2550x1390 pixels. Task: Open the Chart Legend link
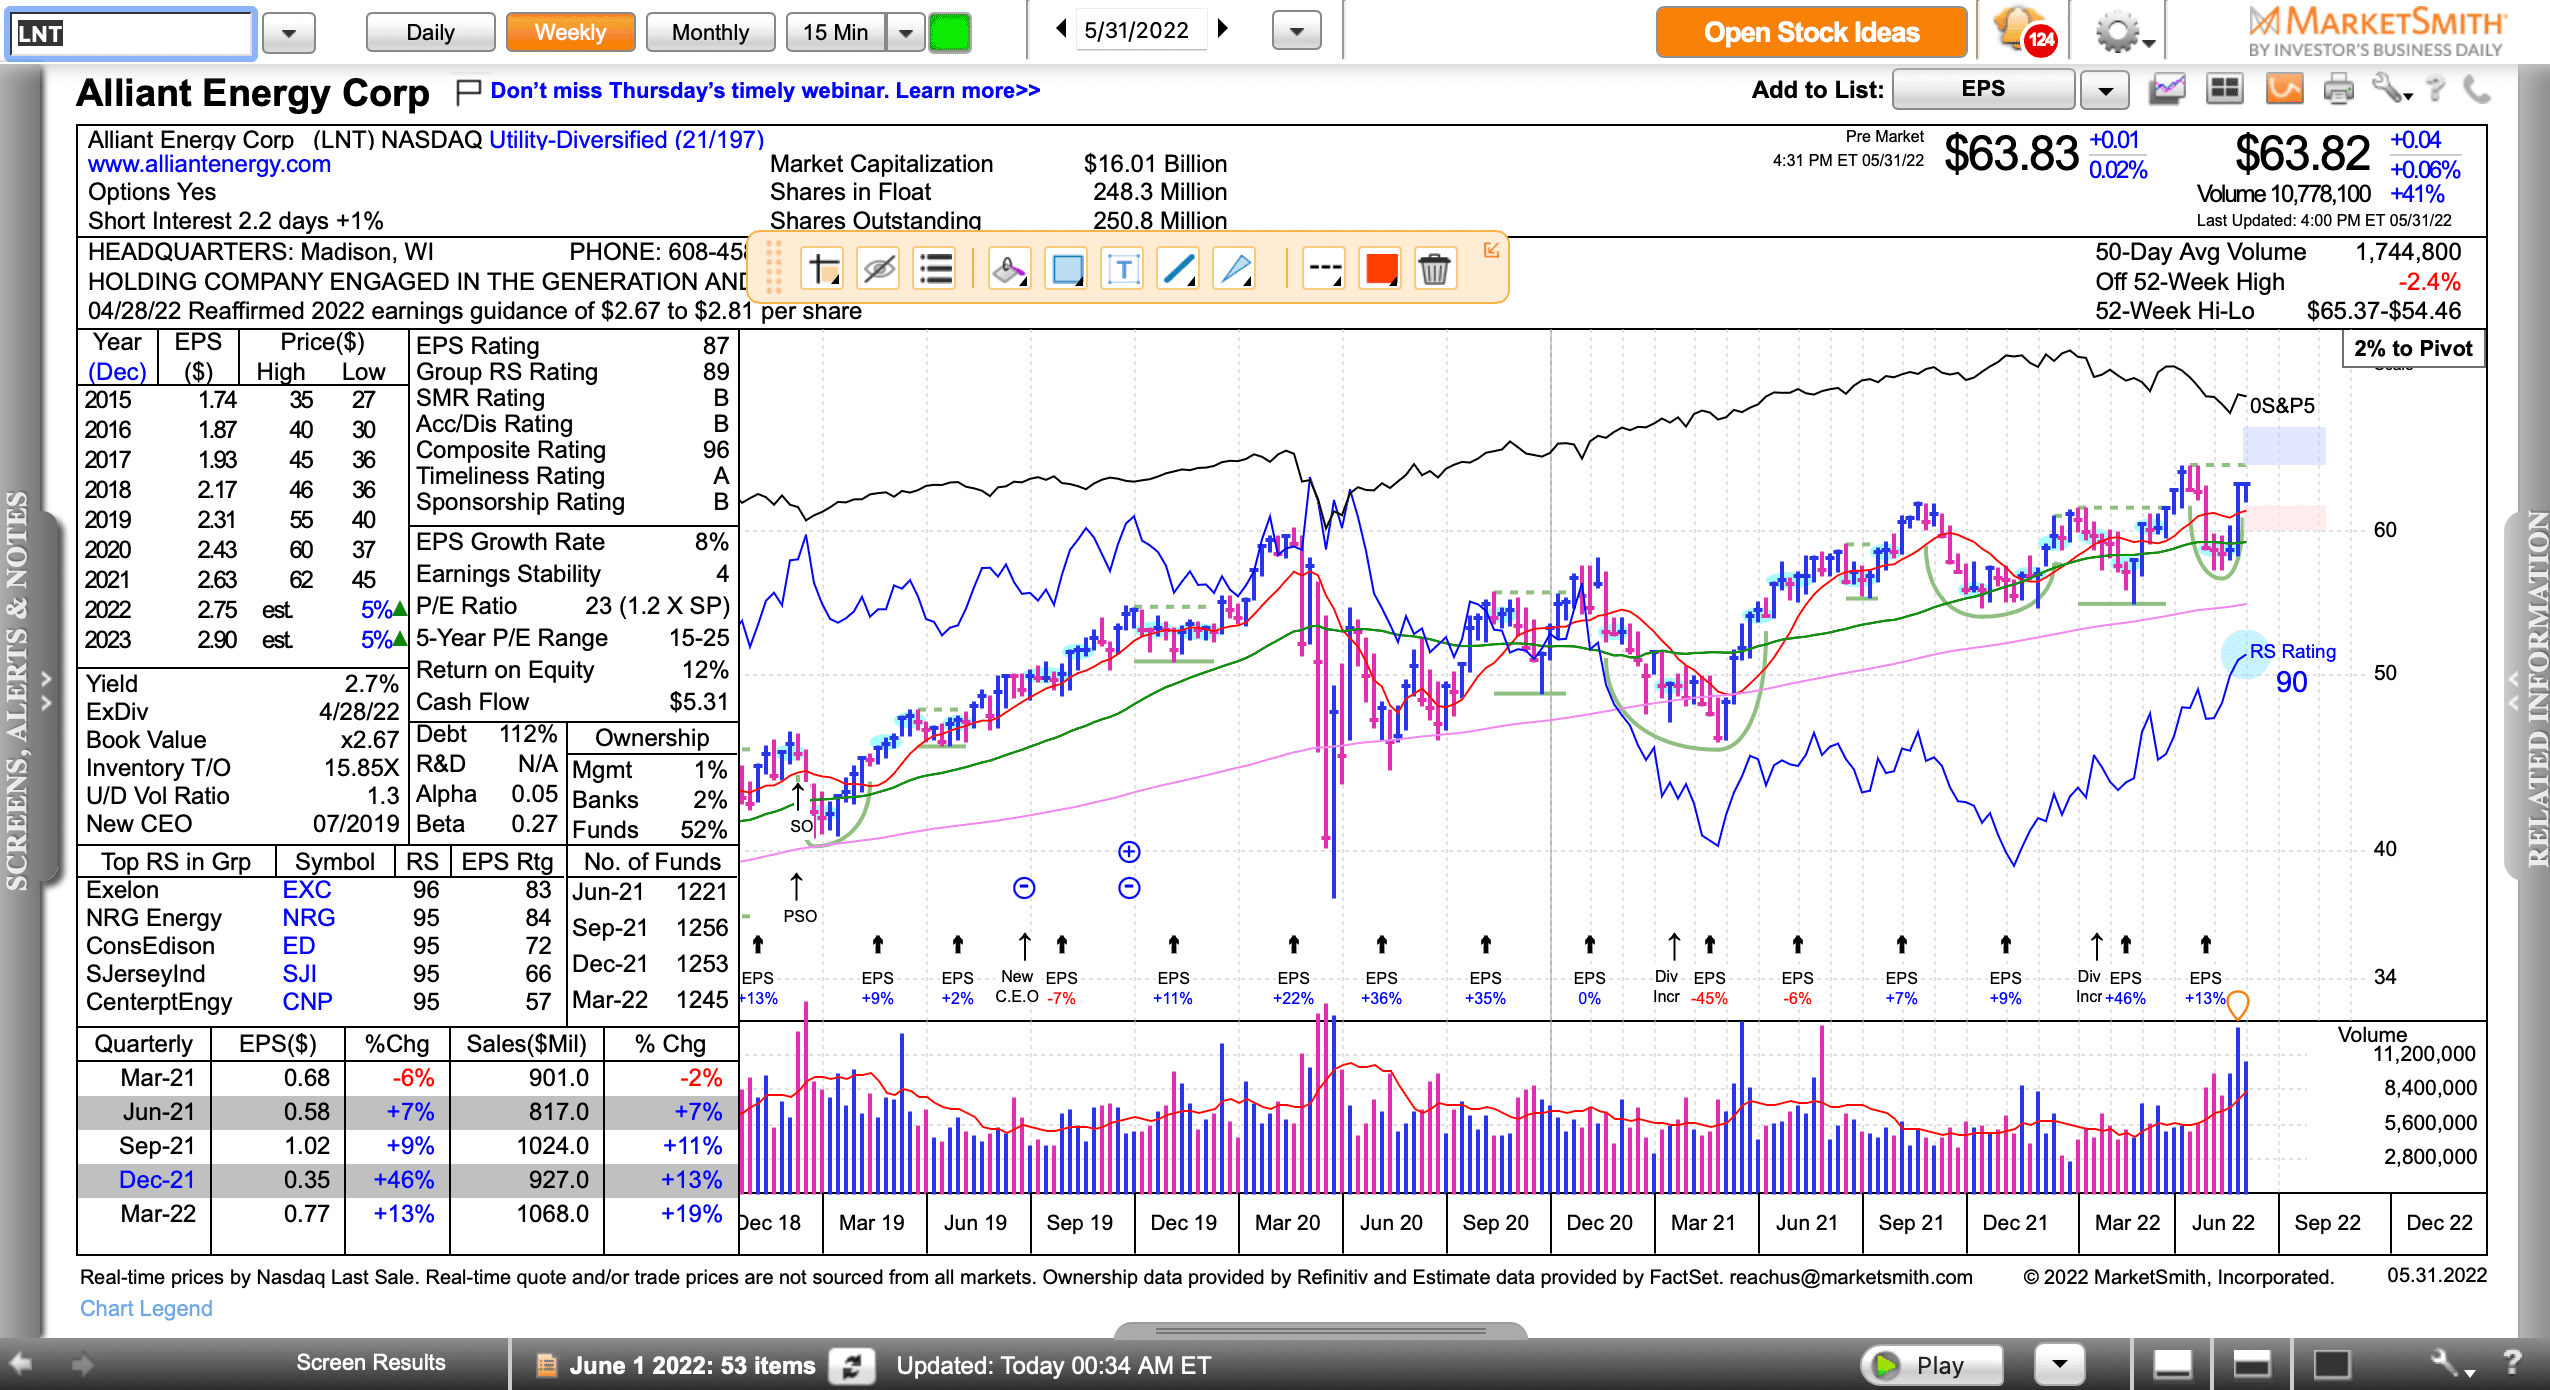coord(146,1308)
